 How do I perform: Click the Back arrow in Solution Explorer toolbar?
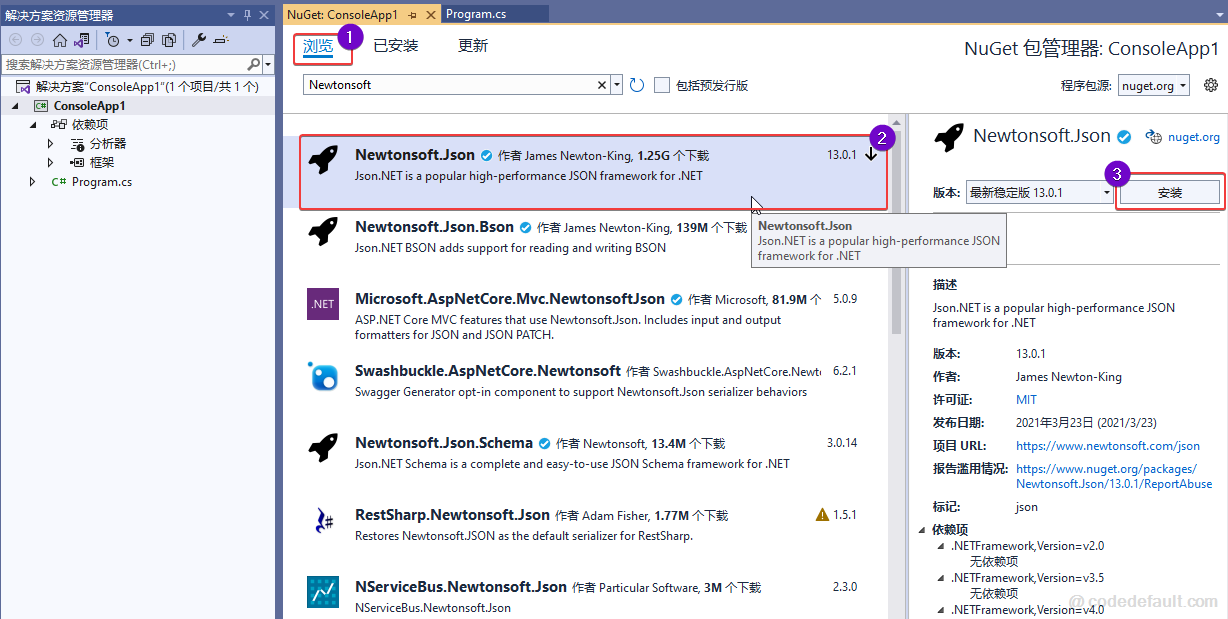pos(15,40)
